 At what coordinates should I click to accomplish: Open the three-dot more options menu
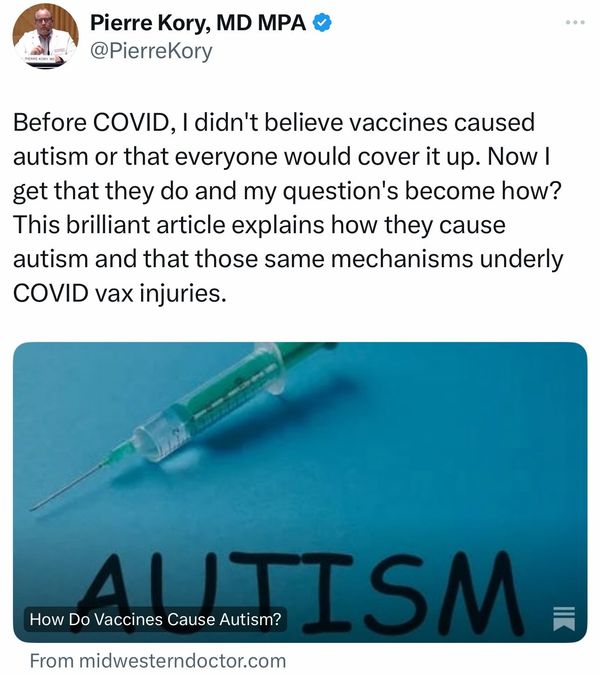tap(576, 22)
